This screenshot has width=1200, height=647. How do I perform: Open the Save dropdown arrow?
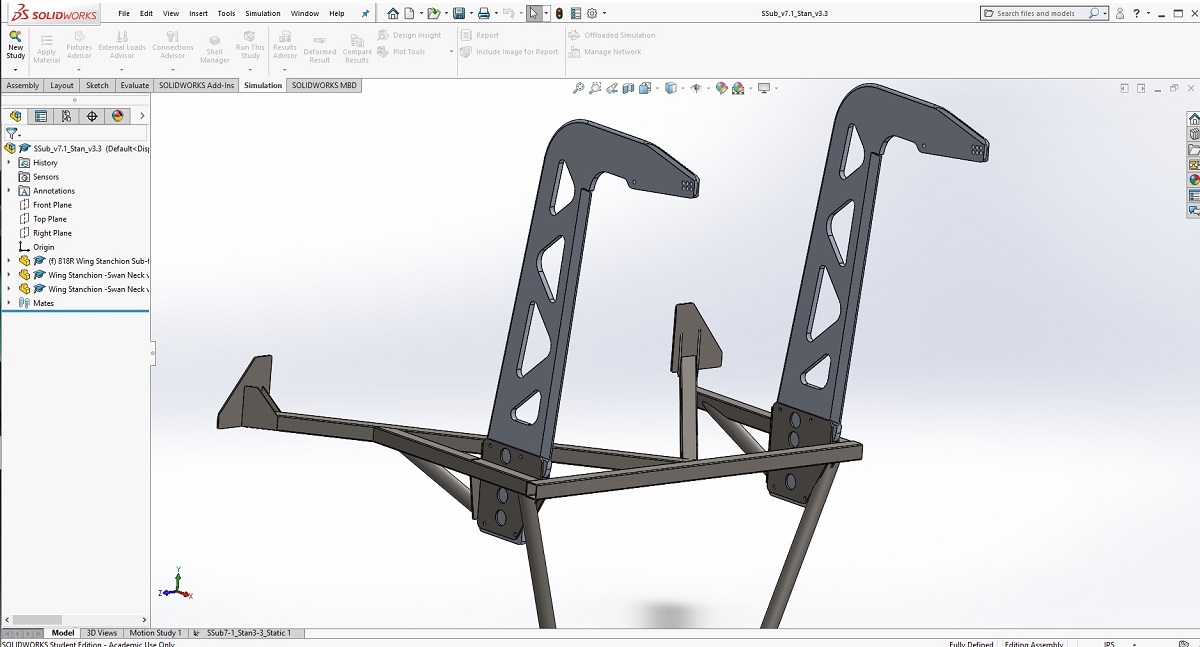point(469,14)
